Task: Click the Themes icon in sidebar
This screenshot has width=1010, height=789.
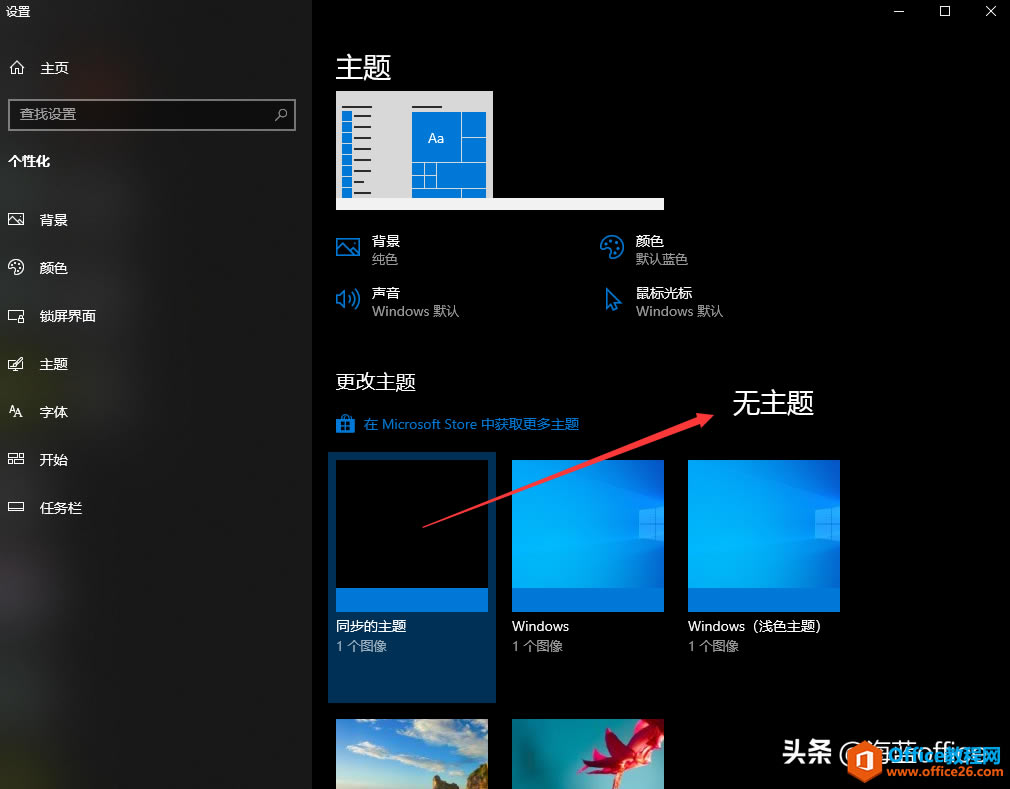Action: [x=16, y=364]
